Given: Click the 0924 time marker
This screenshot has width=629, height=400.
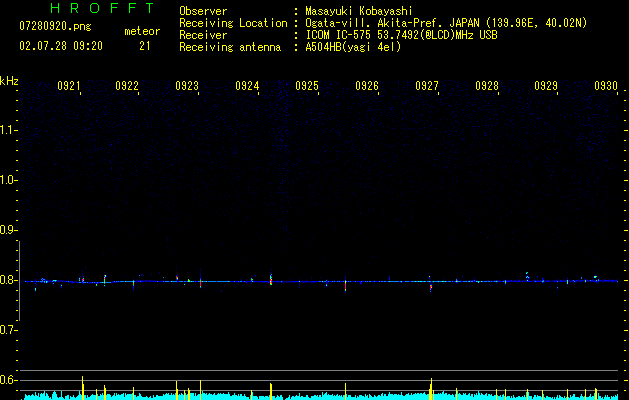Looking at the screenshot, I should (247, 86).
